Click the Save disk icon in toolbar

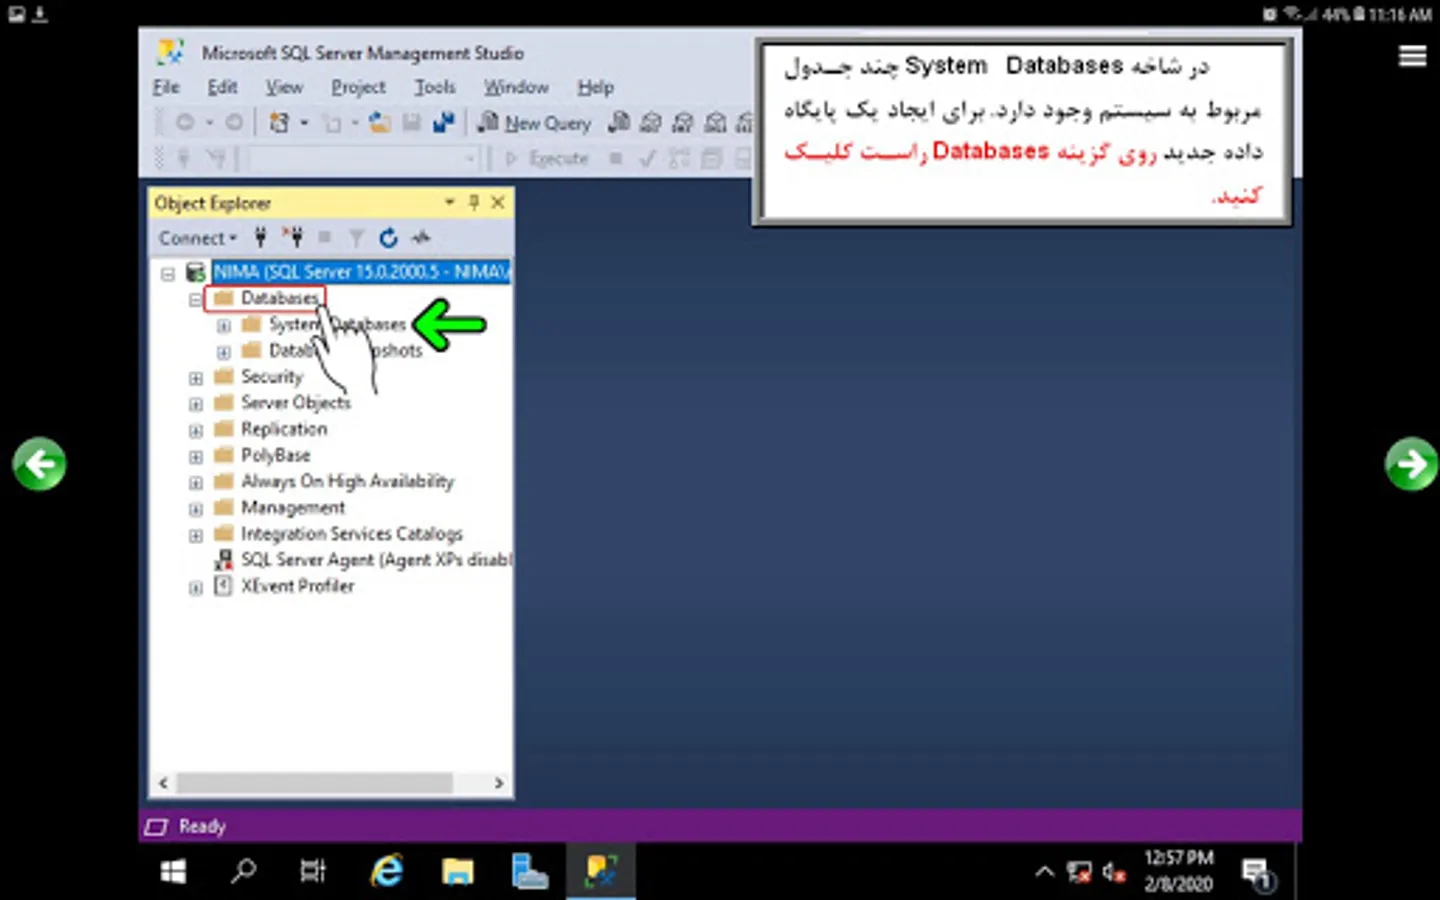[x=411, y=122]
